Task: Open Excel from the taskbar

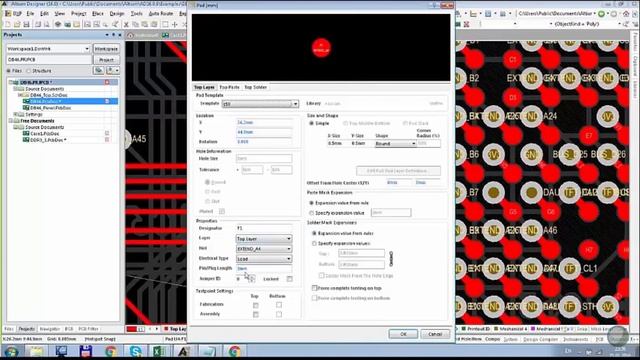Action: click(x=159, y=351)
